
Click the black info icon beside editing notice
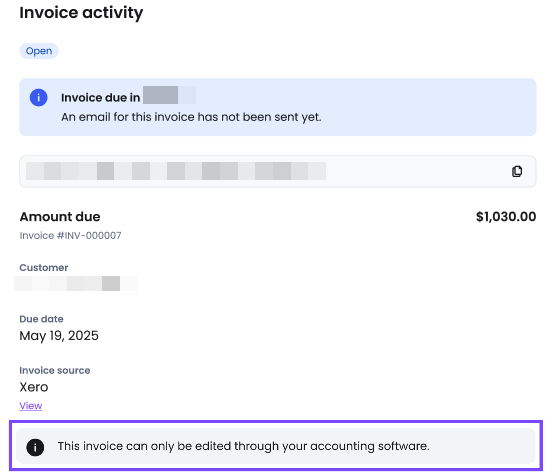coord(35,447)
